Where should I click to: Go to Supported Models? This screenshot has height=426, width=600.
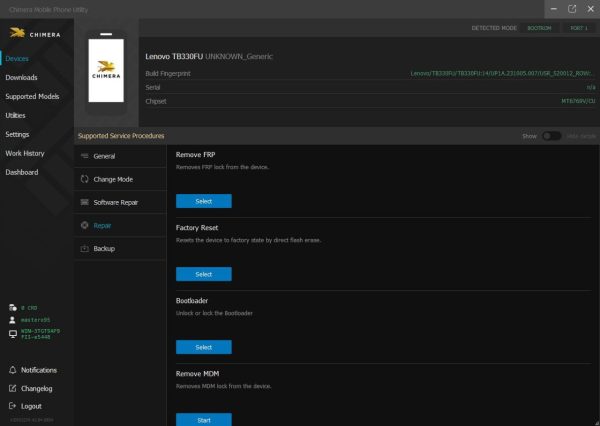(32, 96)
